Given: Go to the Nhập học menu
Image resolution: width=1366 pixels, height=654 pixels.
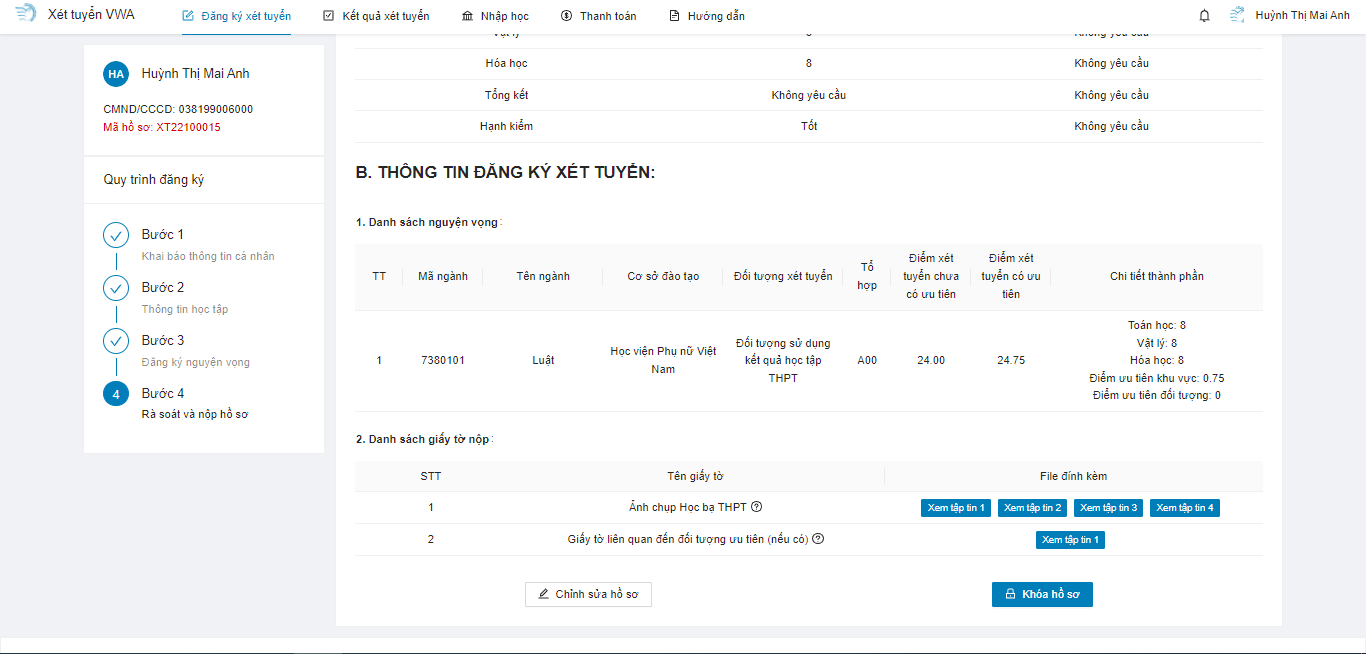Looking at the screenshot, I should pos(496,16).
